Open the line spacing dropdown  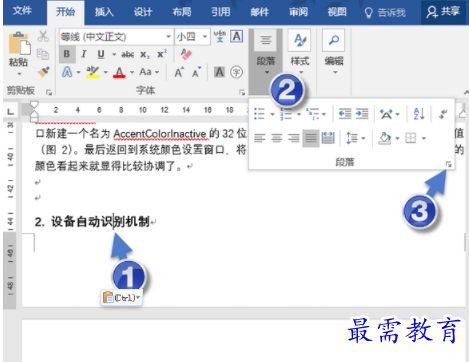tap(355, 138)
